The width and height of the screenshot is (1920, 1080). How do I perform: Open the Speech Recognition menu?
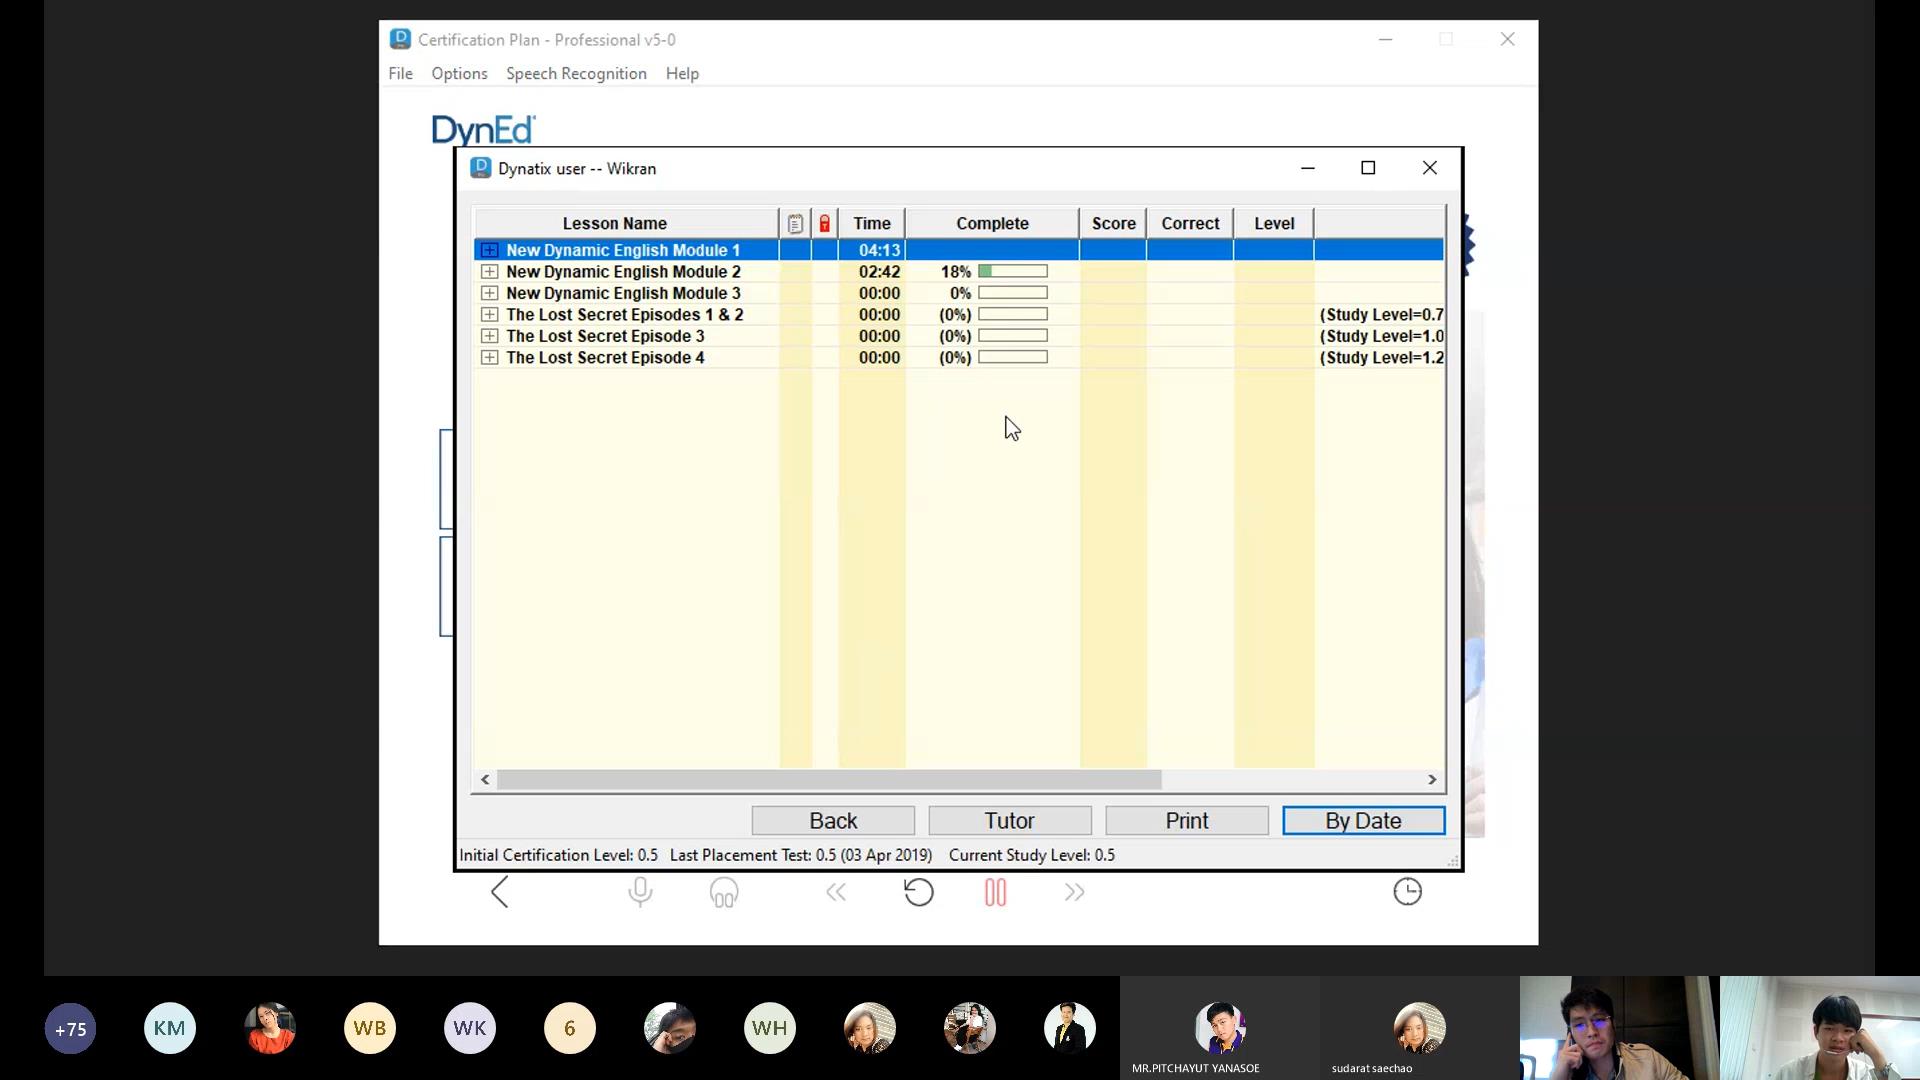tap(576, 74)
